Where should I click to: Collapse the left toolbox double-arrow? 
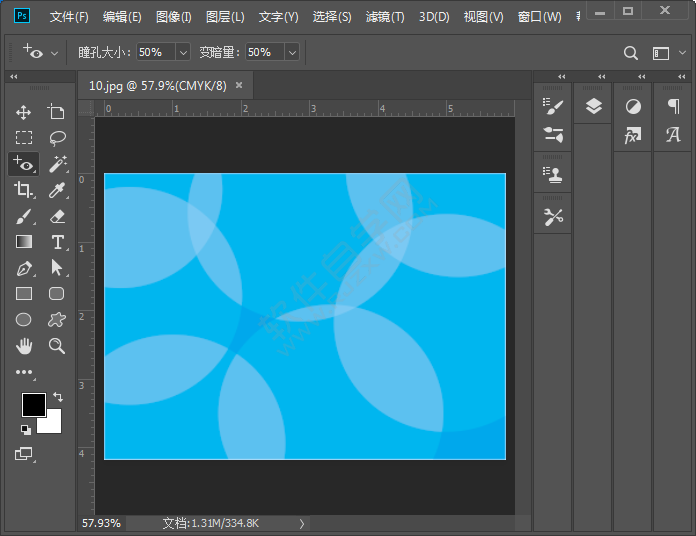pyautogui.click(x=14, y=76)
